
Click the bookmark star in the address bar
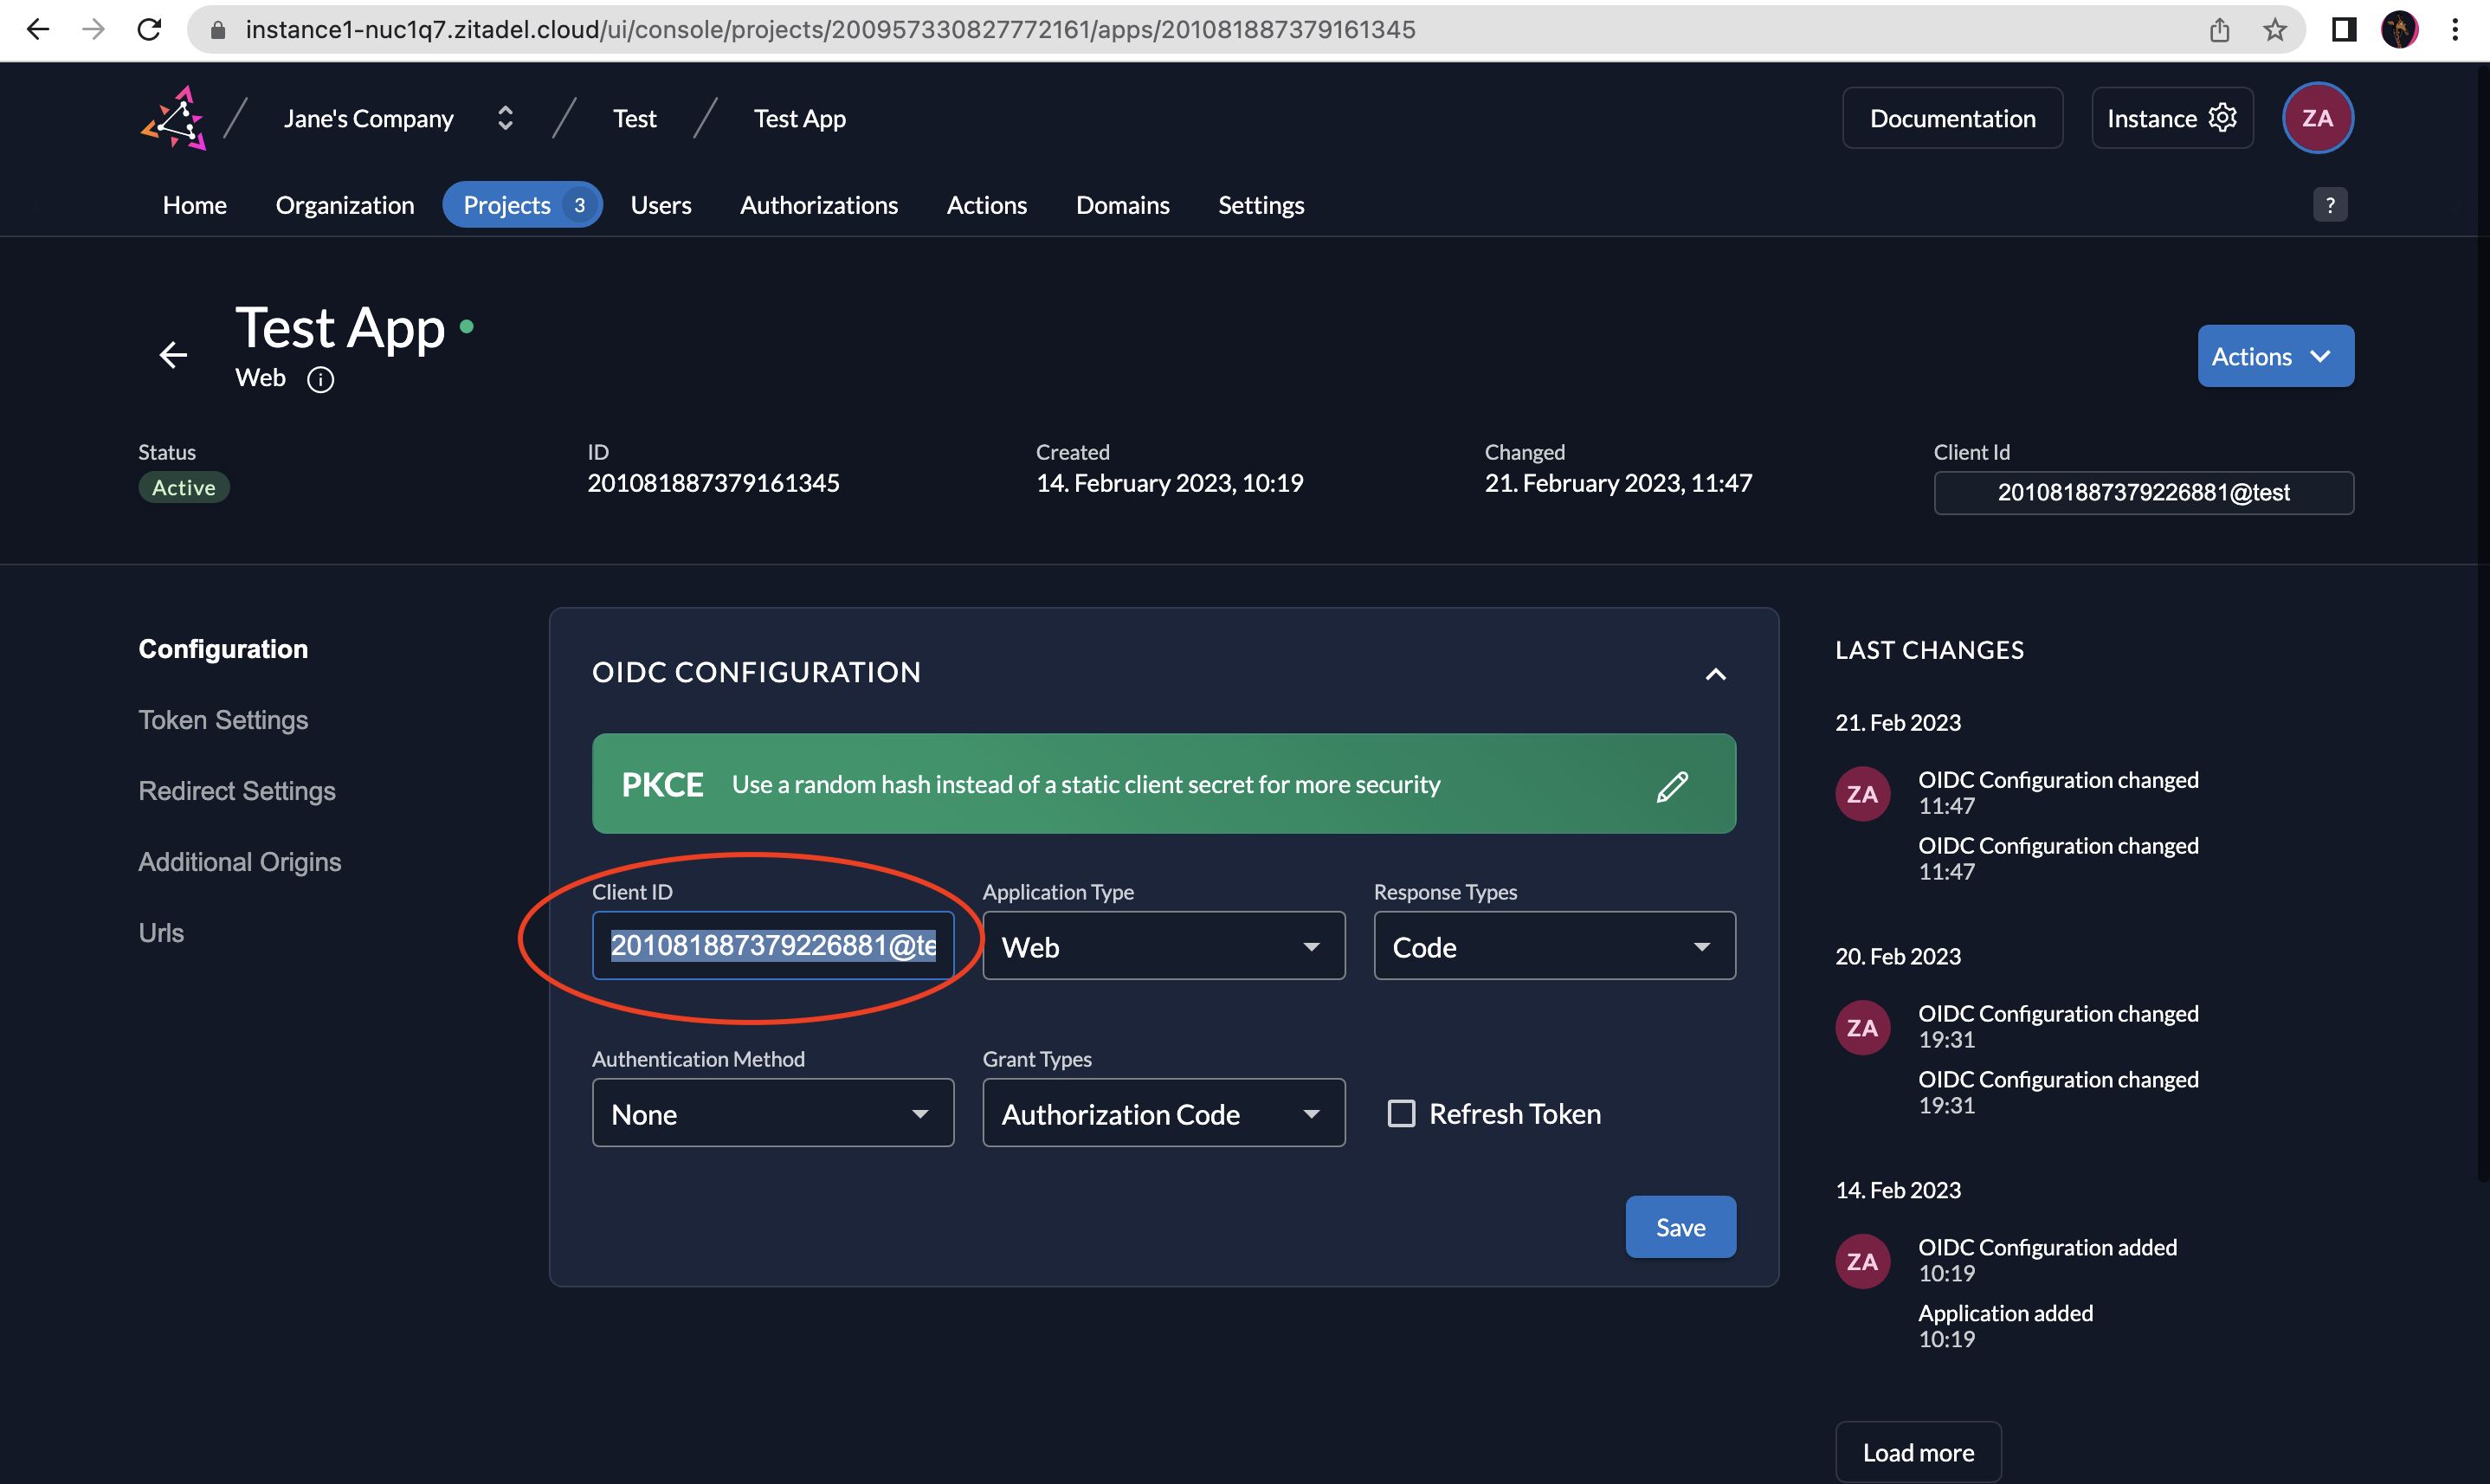point(2277,30)
